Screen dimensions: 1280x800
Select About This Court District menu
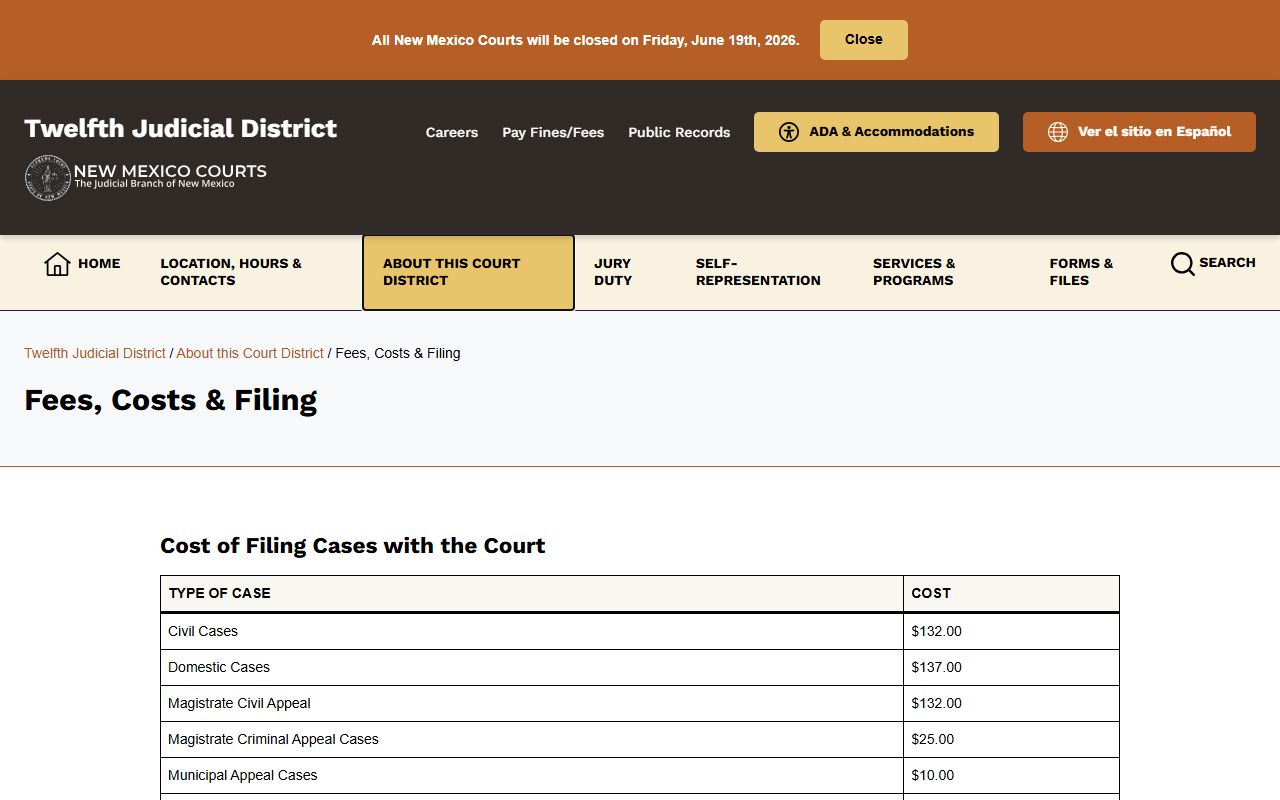(468, 273)
